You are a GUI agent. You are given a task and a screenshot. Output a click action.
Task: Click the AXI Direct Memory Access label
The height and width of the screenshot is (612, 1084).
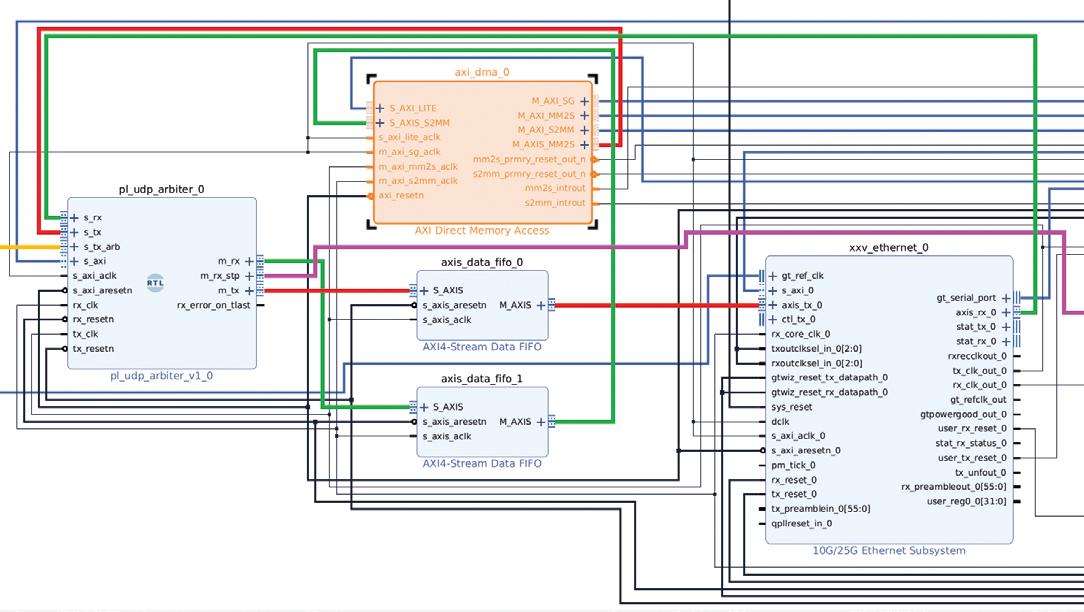(x=482, y=230)
